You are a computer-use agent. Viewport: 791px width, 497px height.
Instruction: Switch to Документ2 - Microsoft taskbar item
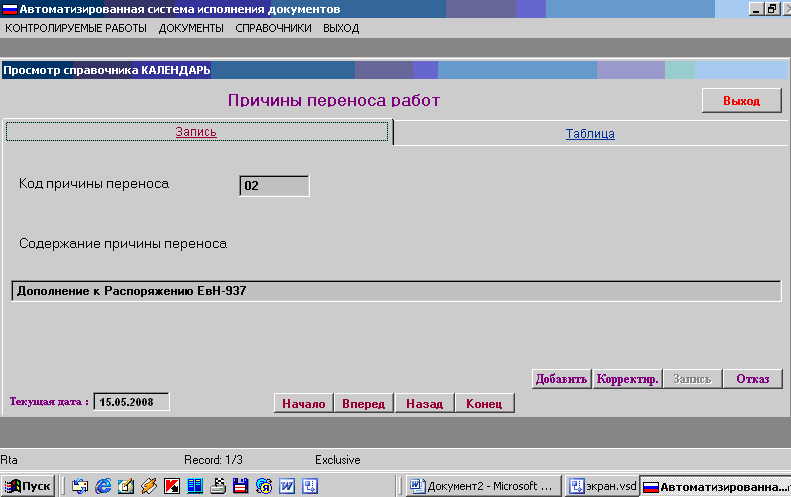tap(484, 486)
